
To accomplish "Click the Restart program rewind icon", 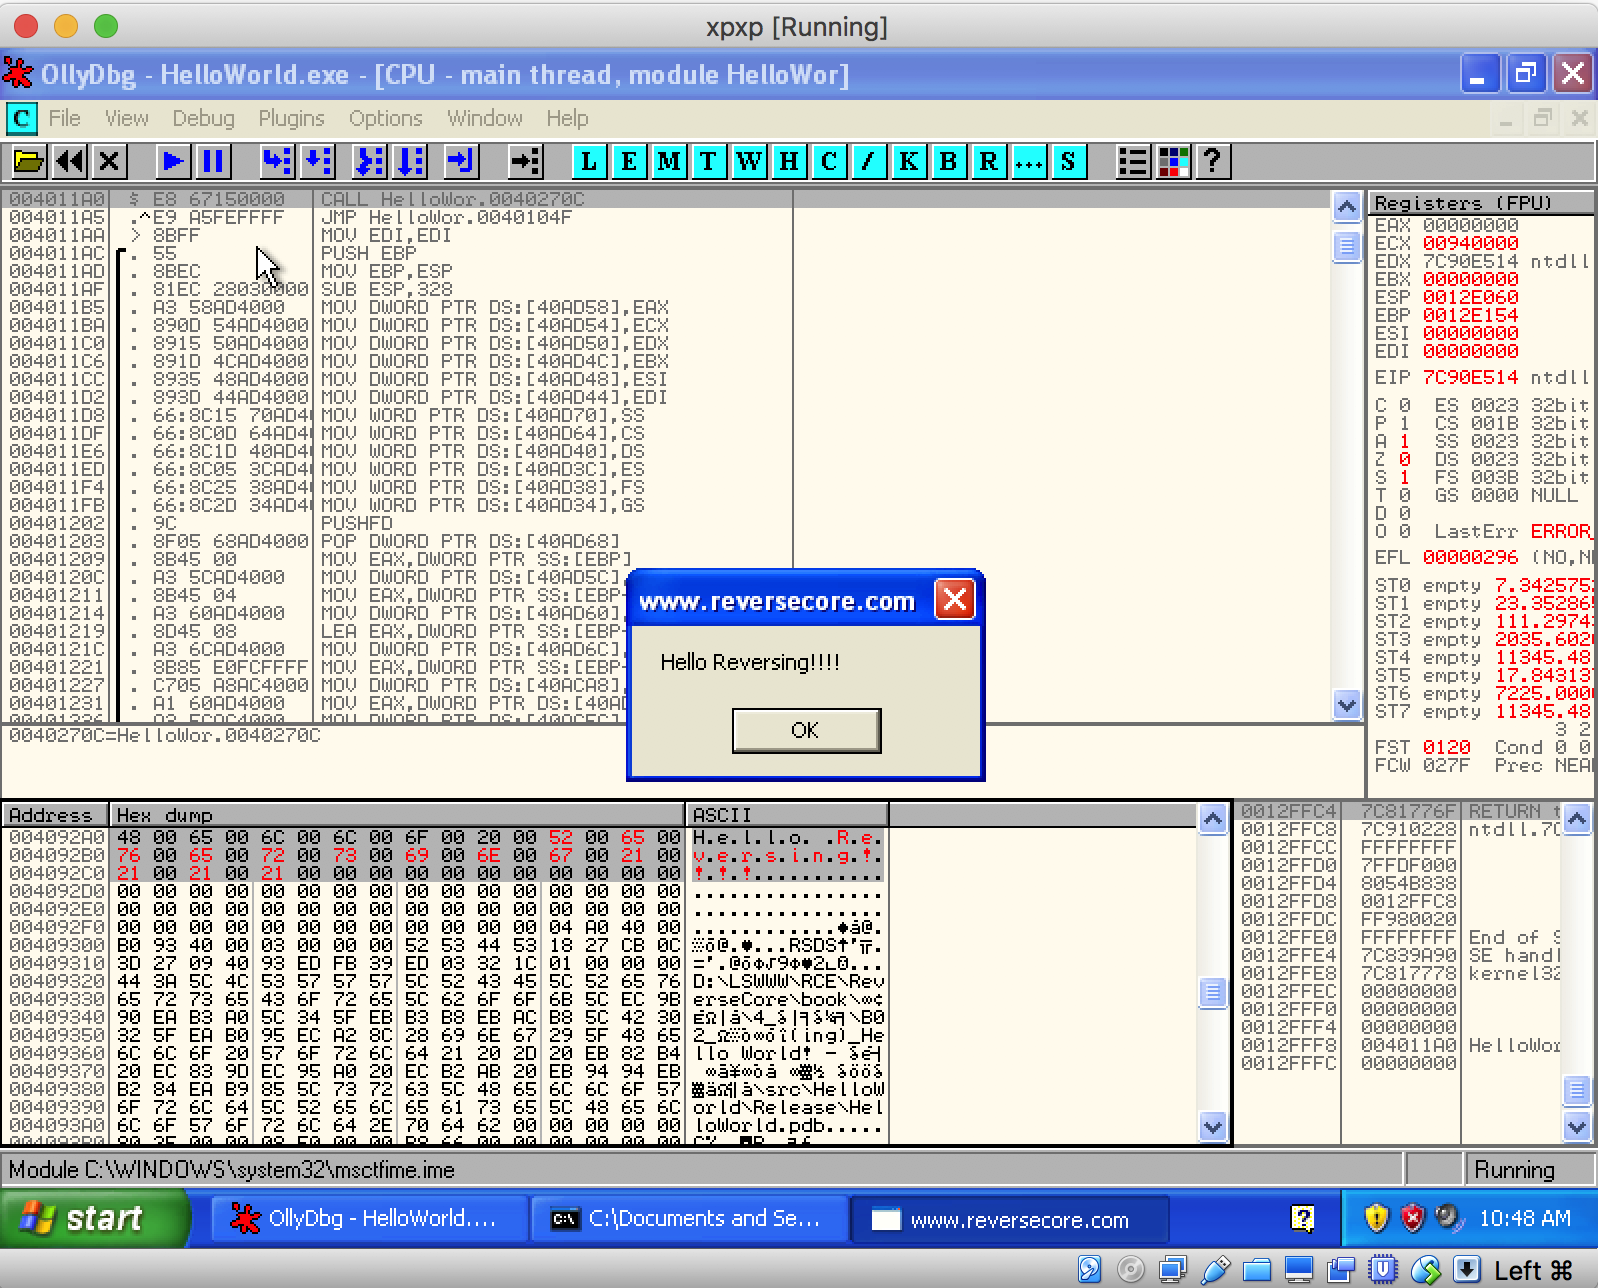I will click(69, 161).
